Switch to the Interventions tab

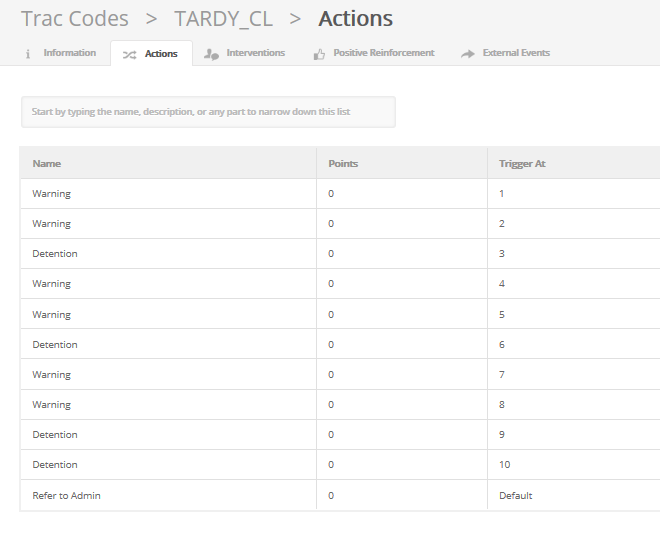pyautogui.click(x=255, y=53)
